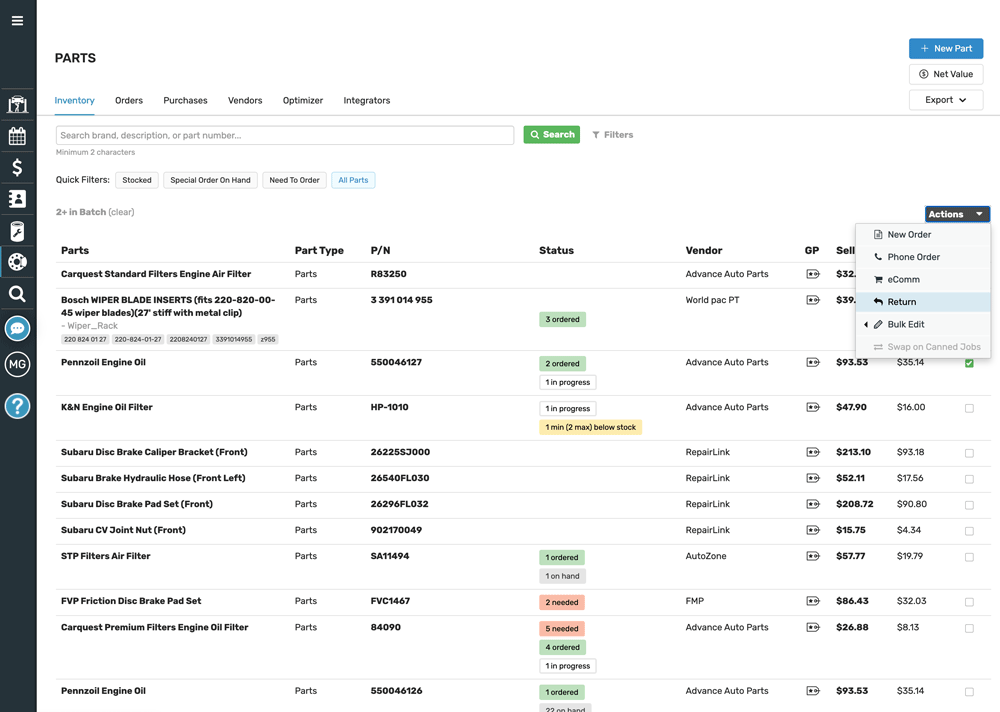Check the STP Filters Air Filter checkbox
This screenshot has width=1000, height=712.
coord(969,557)
